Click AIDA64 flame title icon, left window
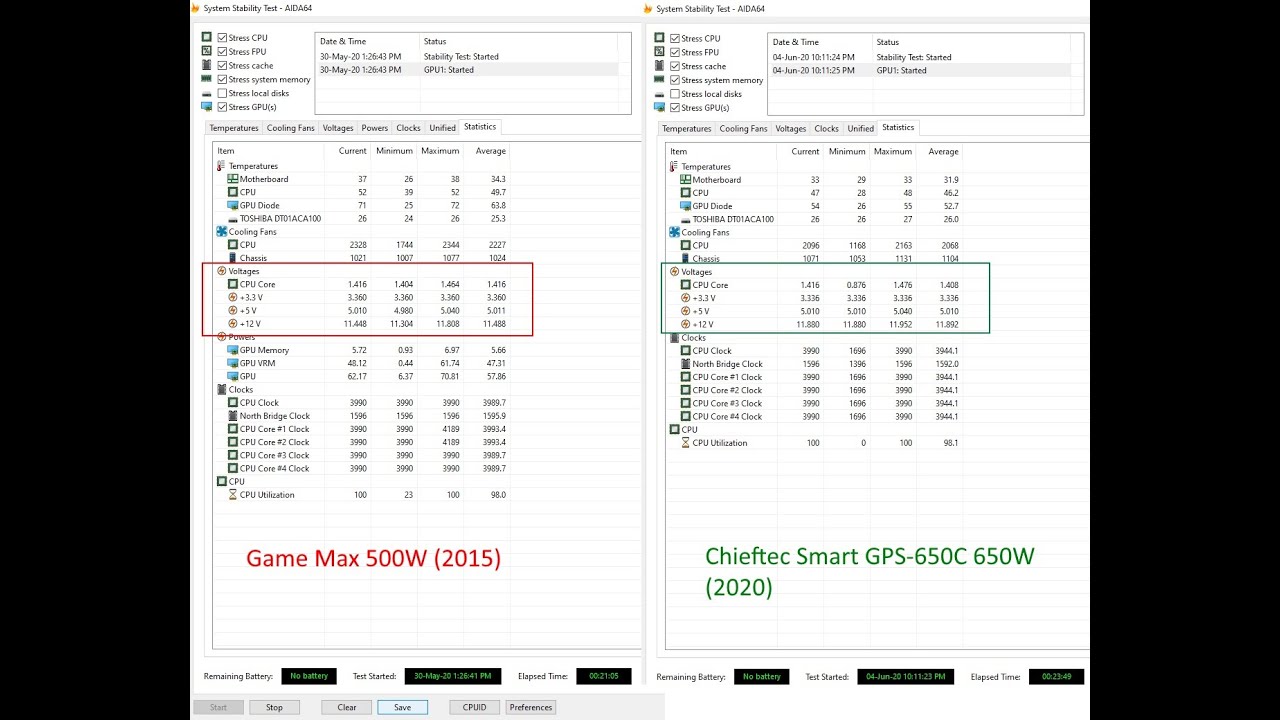 coord(196,8)
